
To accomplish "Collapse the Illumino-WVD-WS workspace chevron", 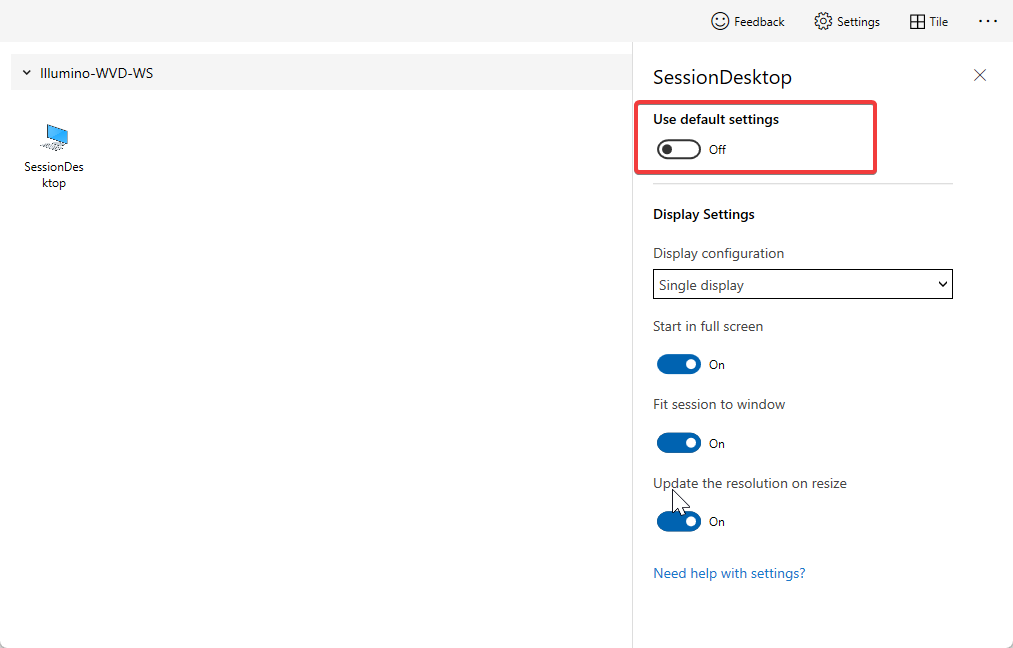I will point(26,73).
